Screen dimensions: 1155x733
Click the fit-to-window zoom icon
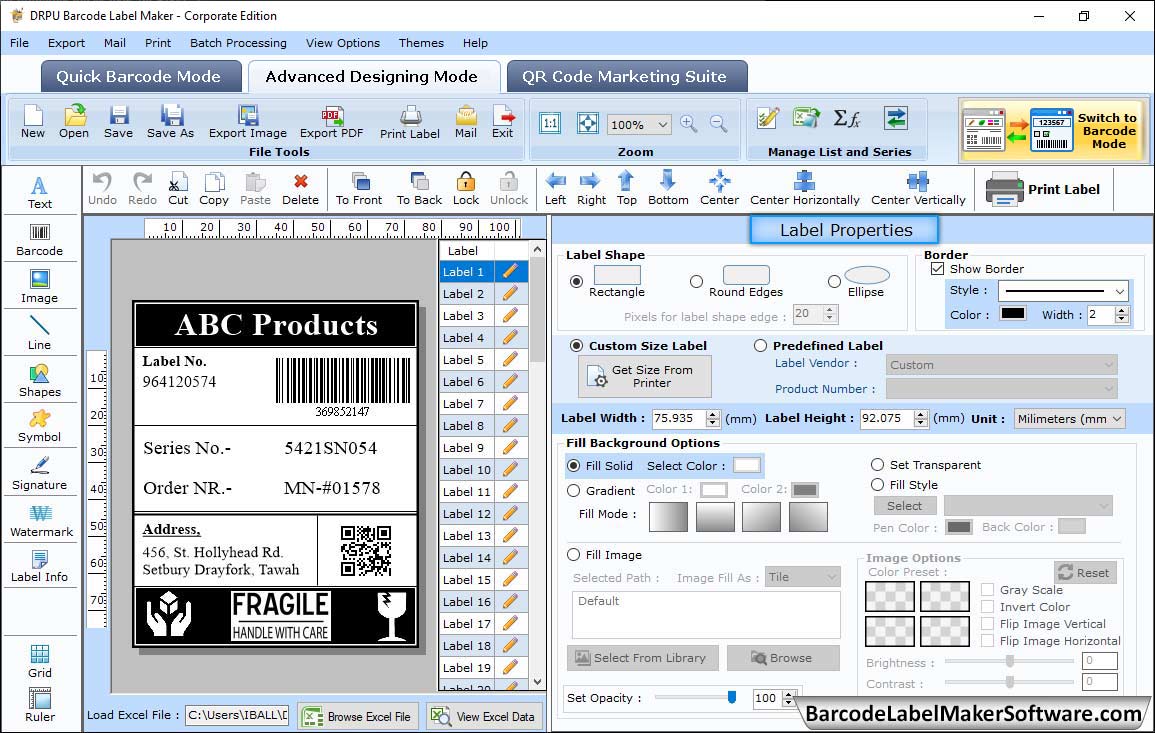coord(588,123)
